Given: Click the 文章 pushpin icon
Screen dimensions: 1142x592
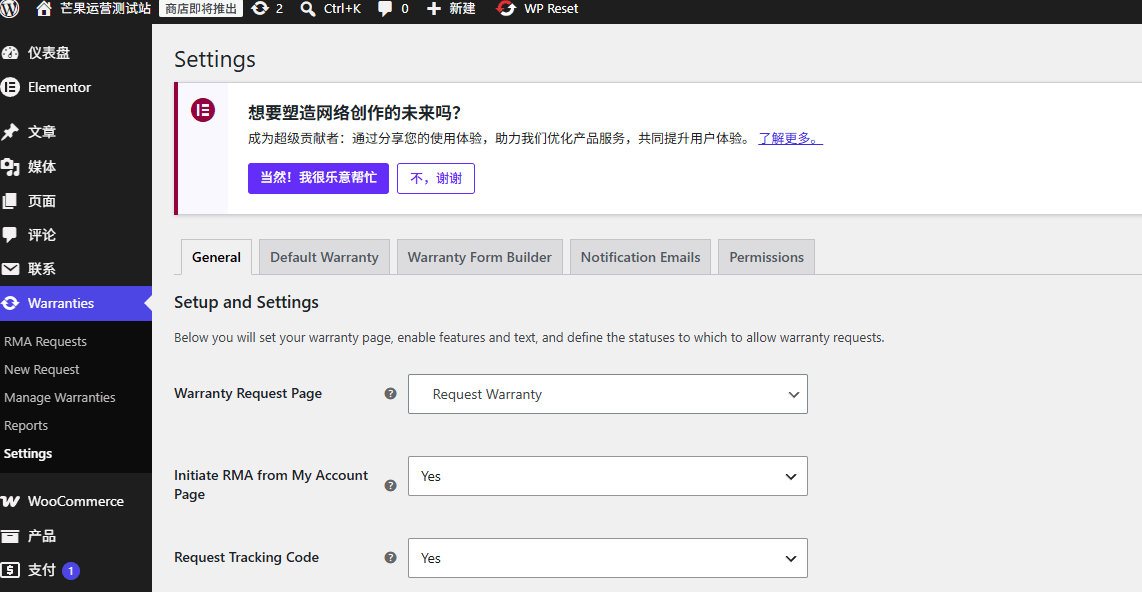Looking at the screenshot, I should (10, 132).
